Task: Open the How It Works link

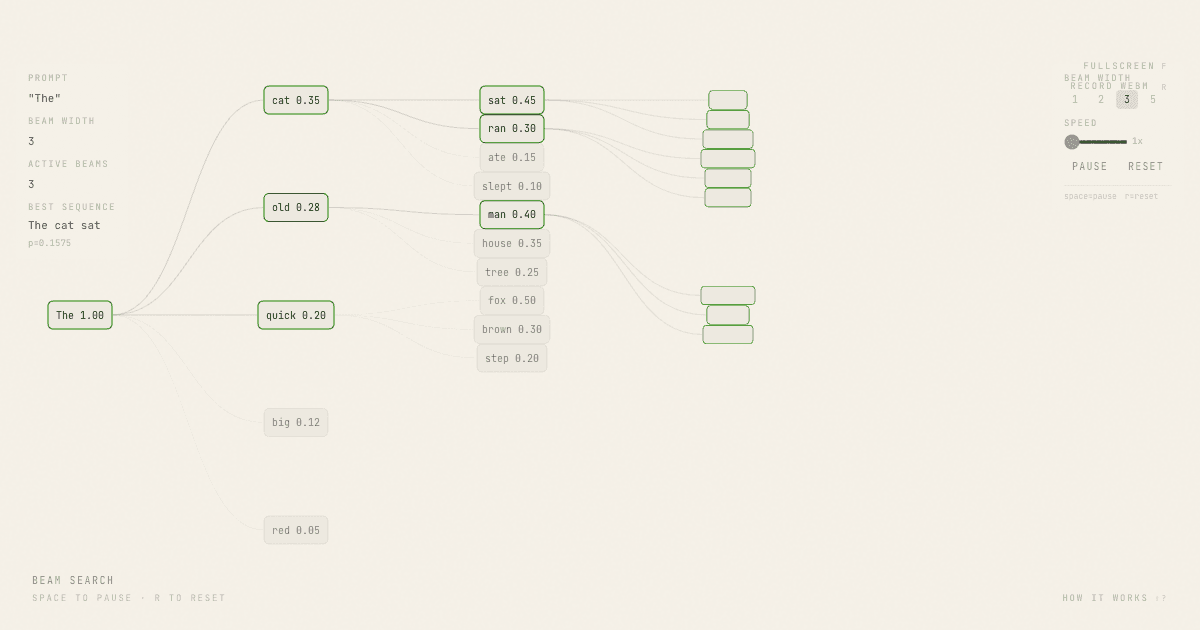Action: pyautogui.click(x=1113, y=598)
